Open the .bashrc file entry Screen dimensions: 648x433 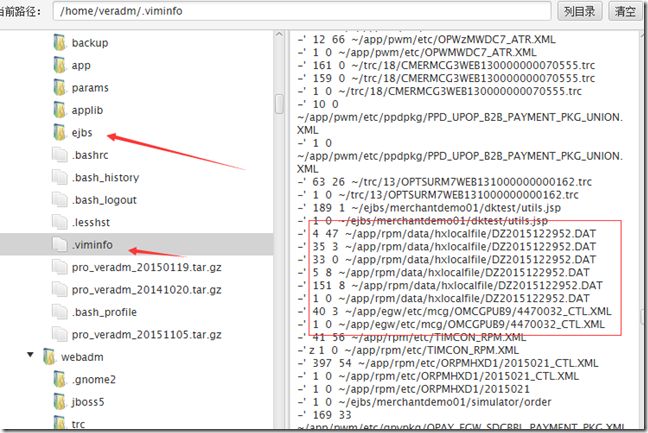(x=90, y=155)
